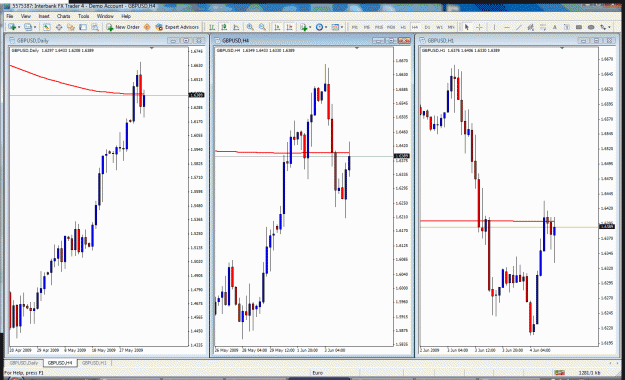Click the Euro profile in status bar
Viewport: 625px width, 380px height.
coord(318,373)
